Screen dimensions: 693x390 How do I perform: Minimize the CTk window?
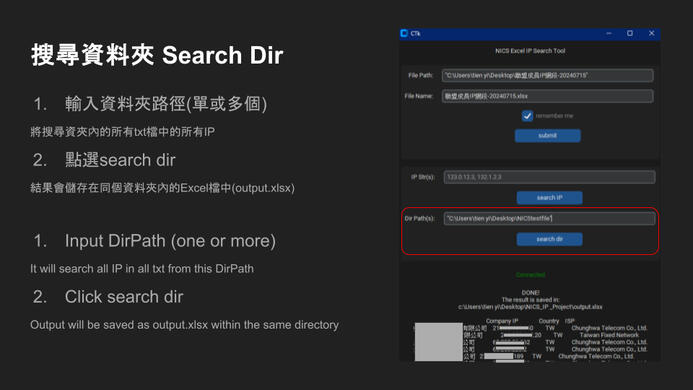click(609, 33)
